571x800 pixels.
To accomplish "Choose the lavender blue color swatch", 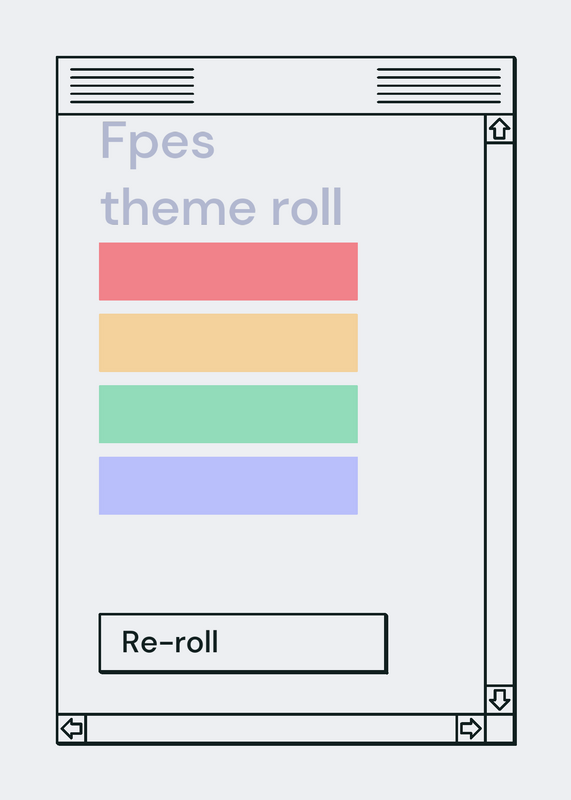I will 228,485.
